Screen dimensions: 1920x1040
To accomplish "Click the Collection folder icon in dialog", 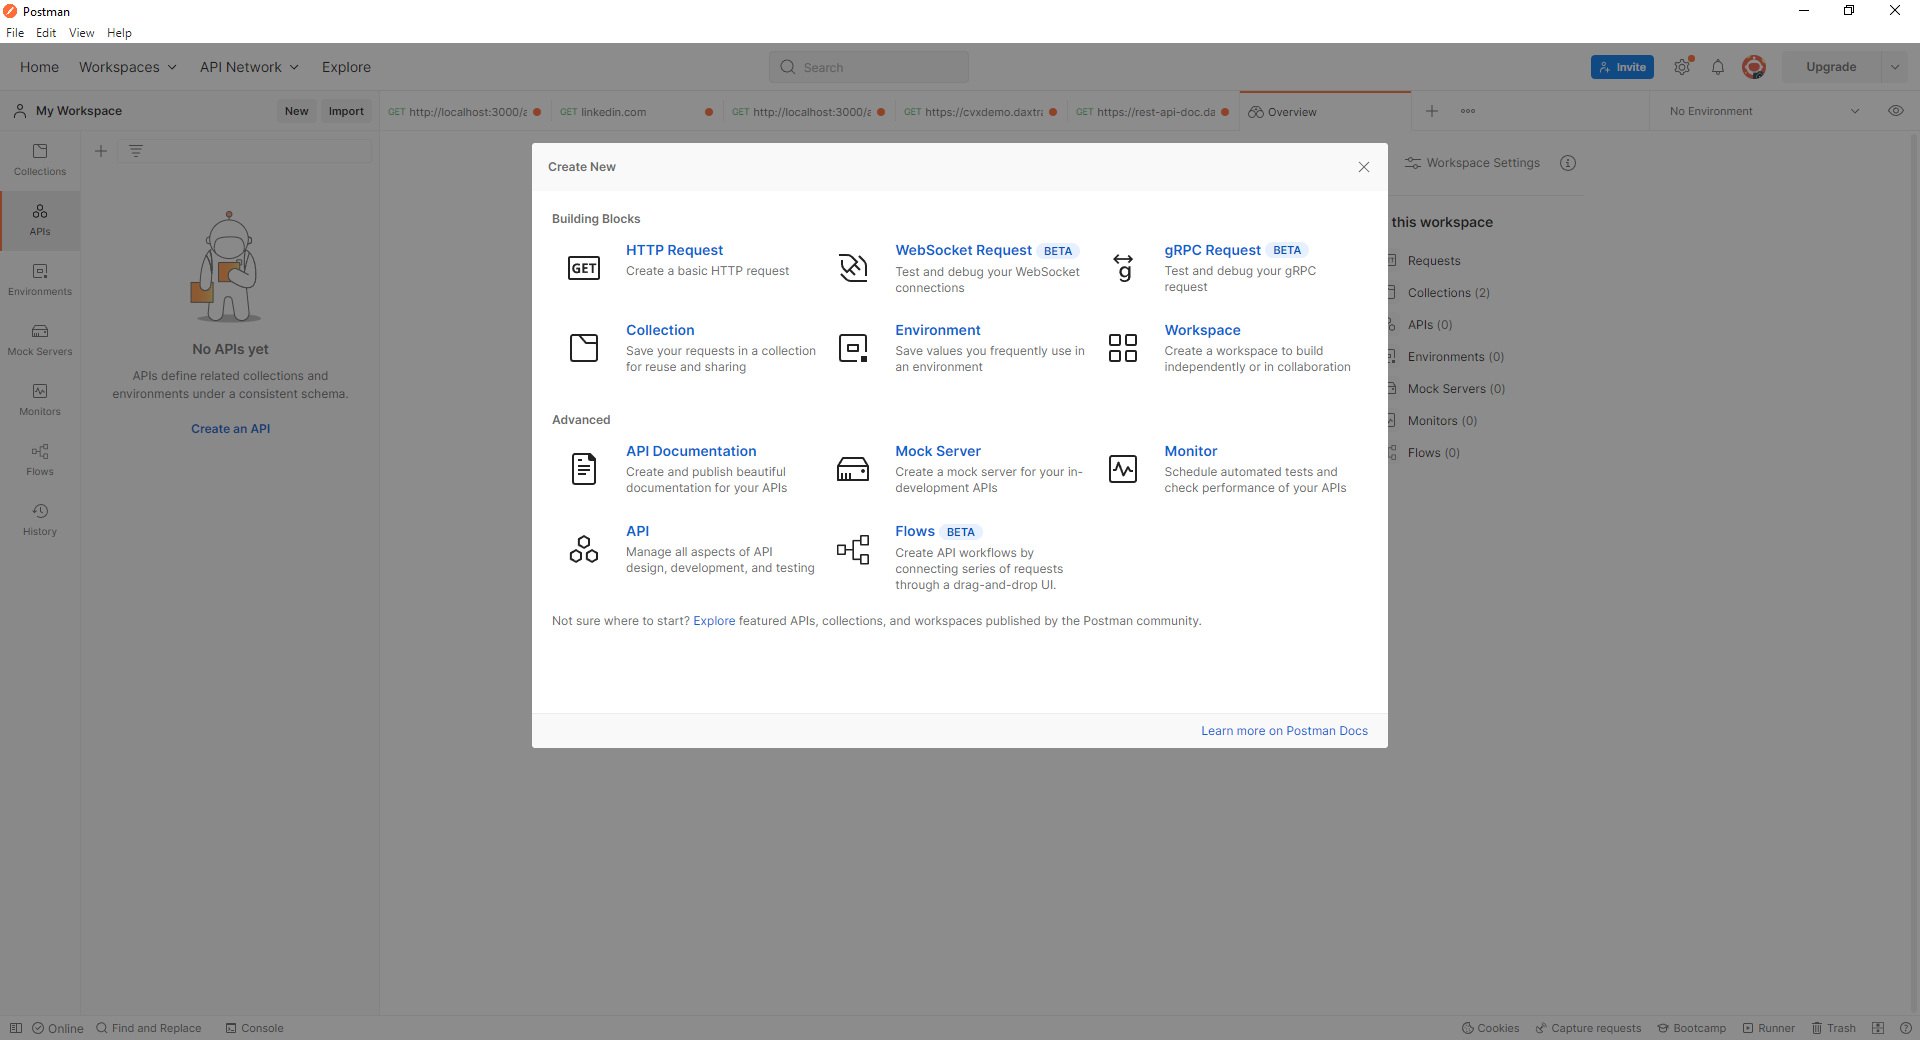I will click(584, 348).
